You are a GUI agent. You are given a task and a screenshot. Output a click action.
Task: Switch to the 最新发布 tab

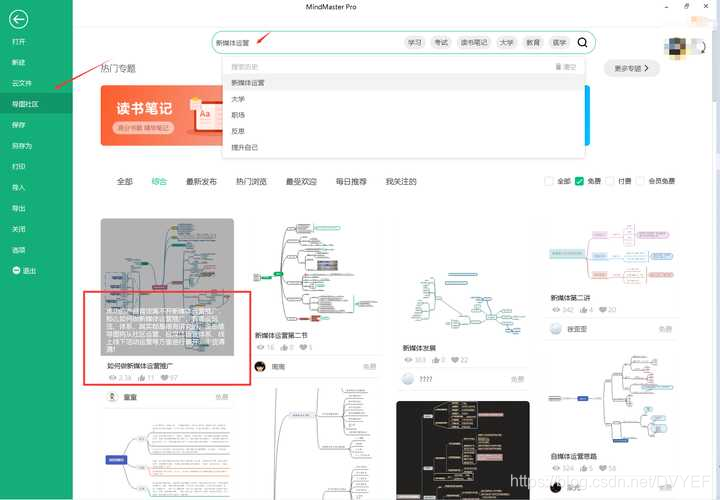point(201,181)
